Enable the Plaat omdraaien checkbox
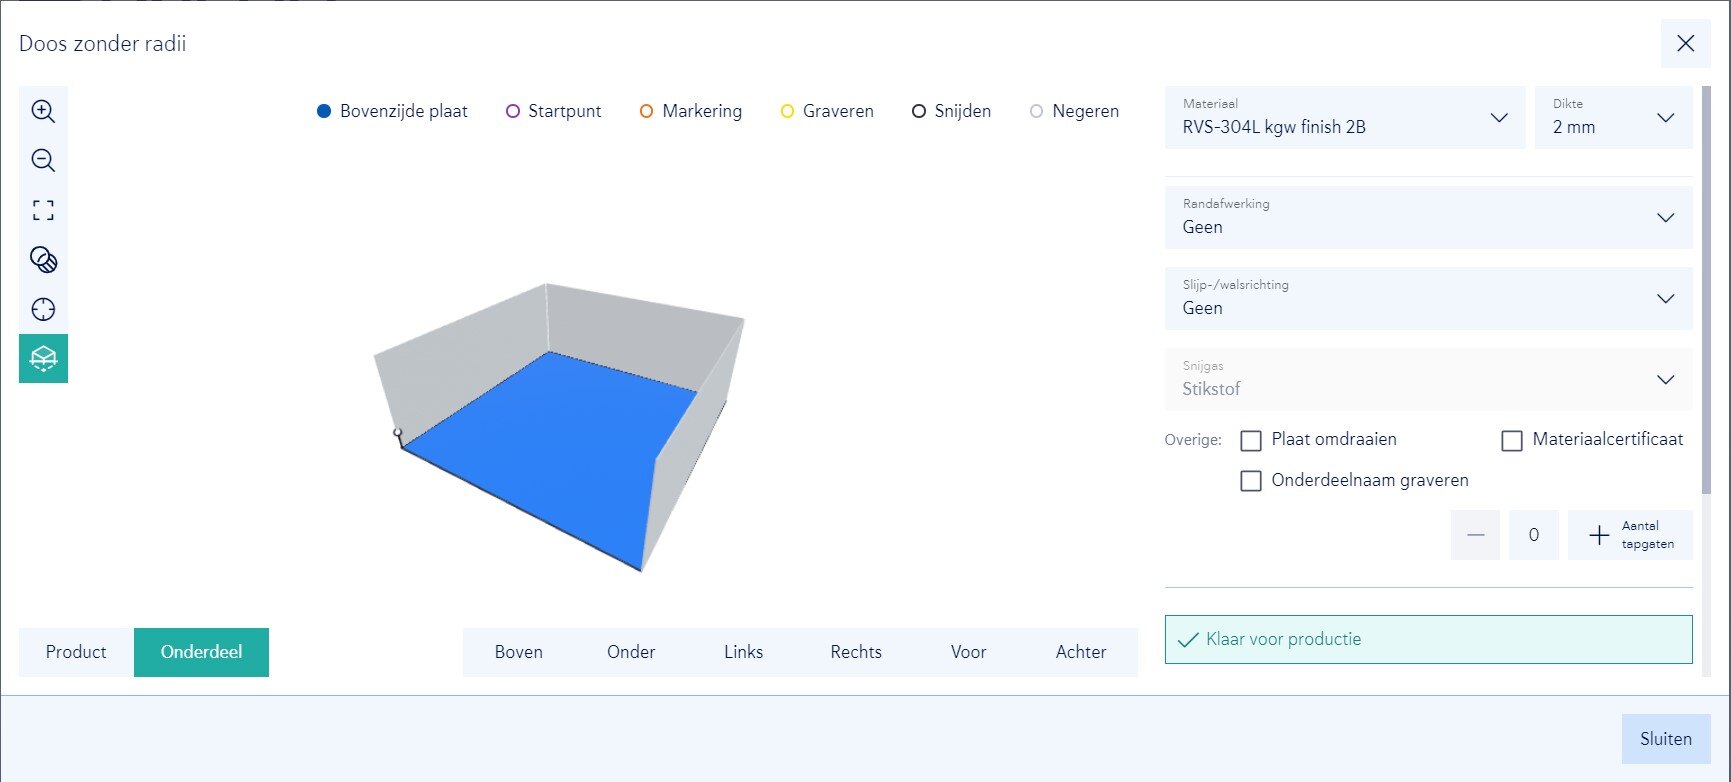The image size is (1731, 782). tap(1251, 440)
